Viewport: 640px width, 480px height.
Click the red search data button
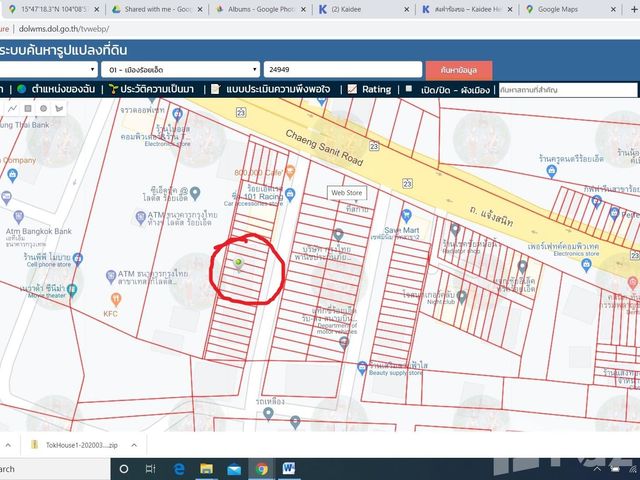click(x=459, y=70)
